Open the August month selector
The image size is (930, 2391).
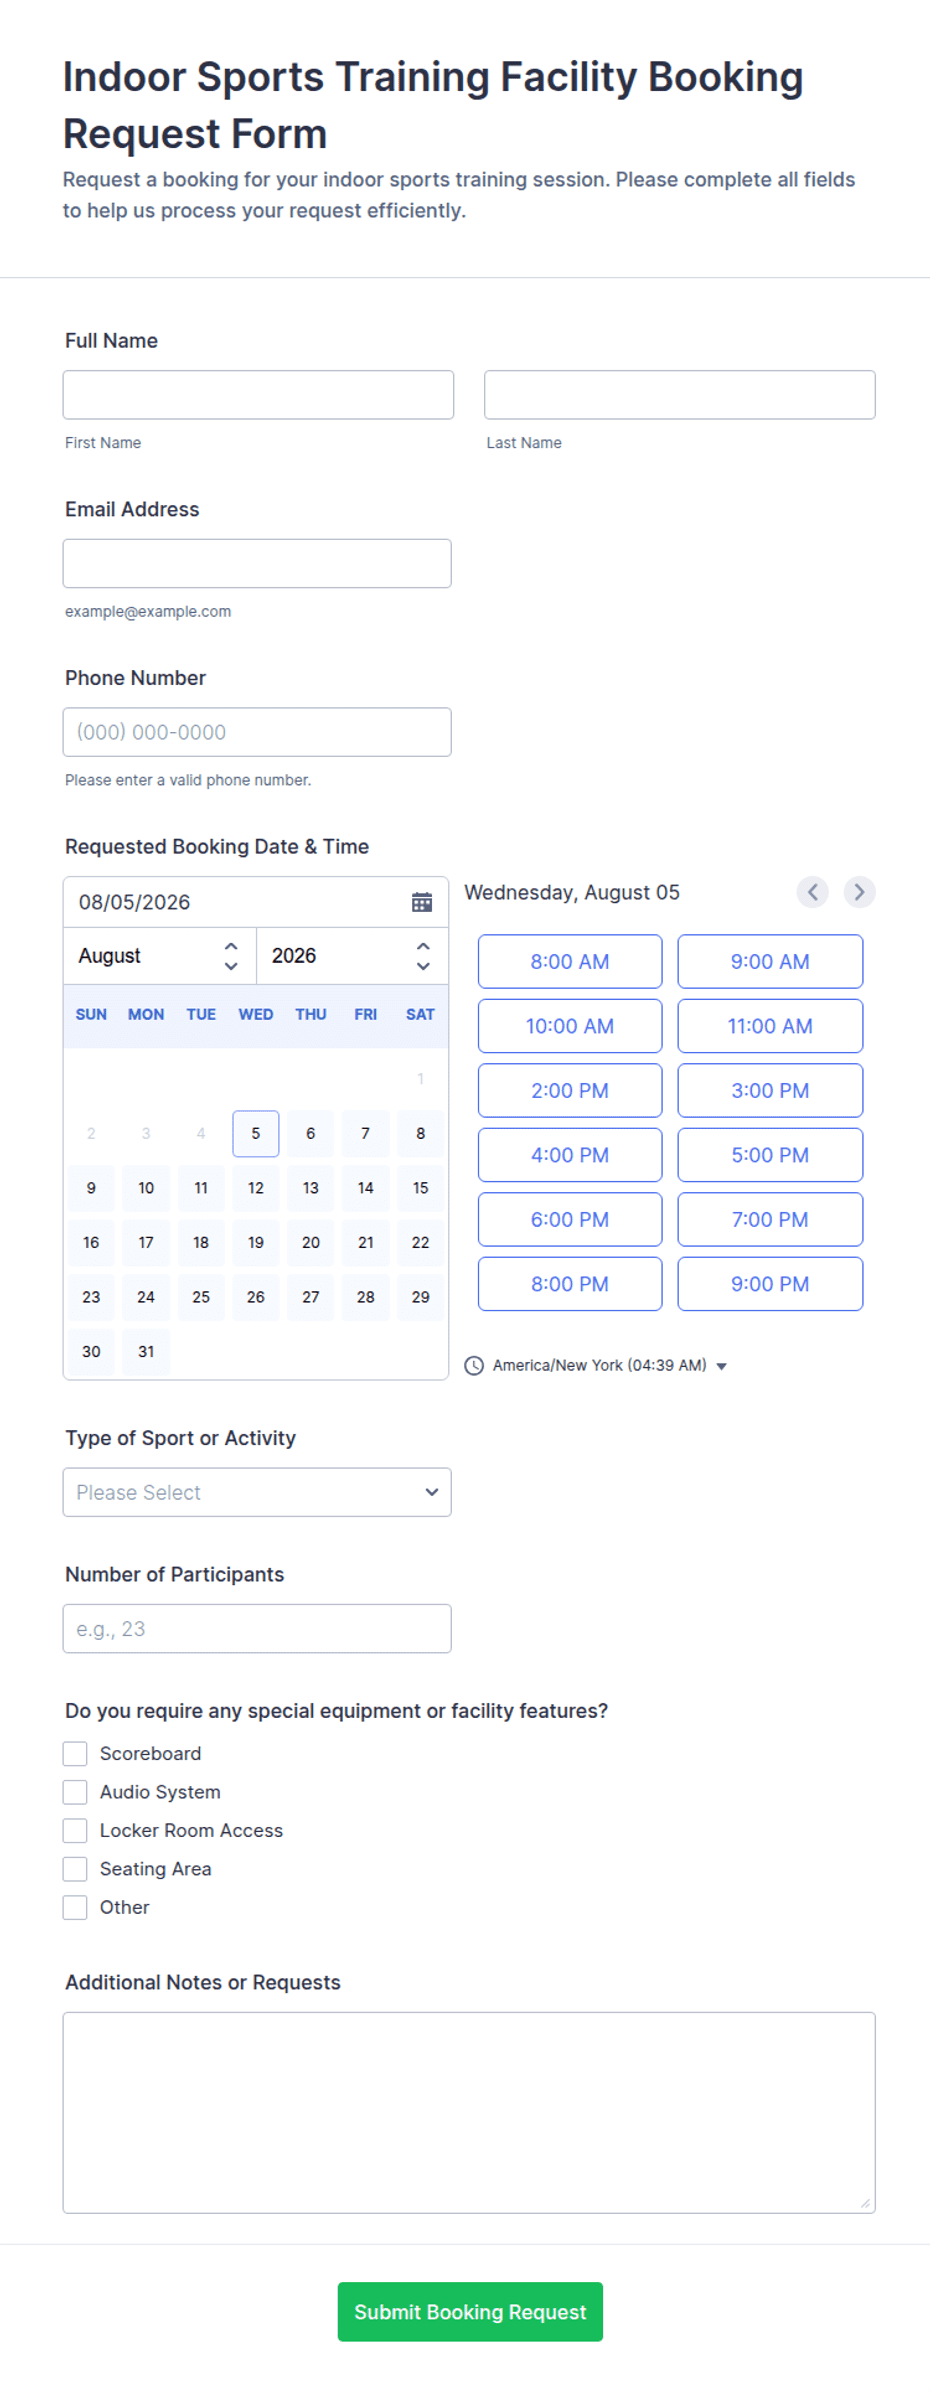click(160, 956)
